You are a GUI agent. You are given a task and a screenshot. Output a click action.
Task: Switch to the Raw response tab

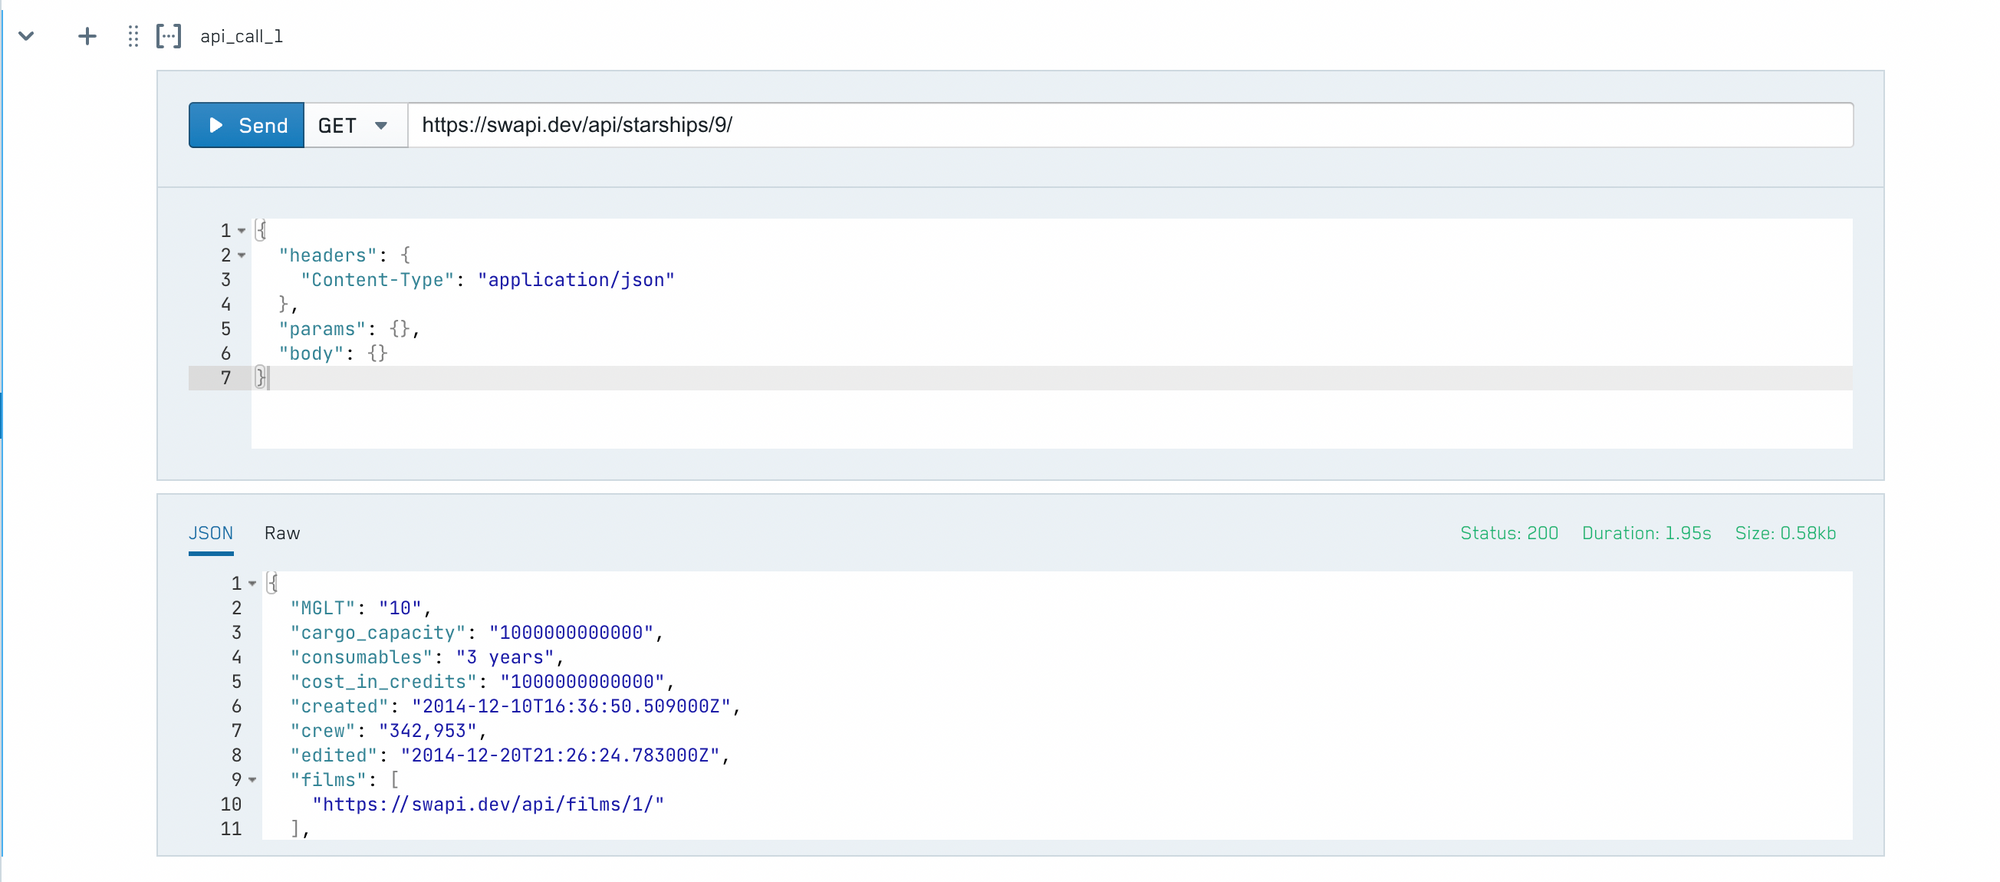click(282, 533)
